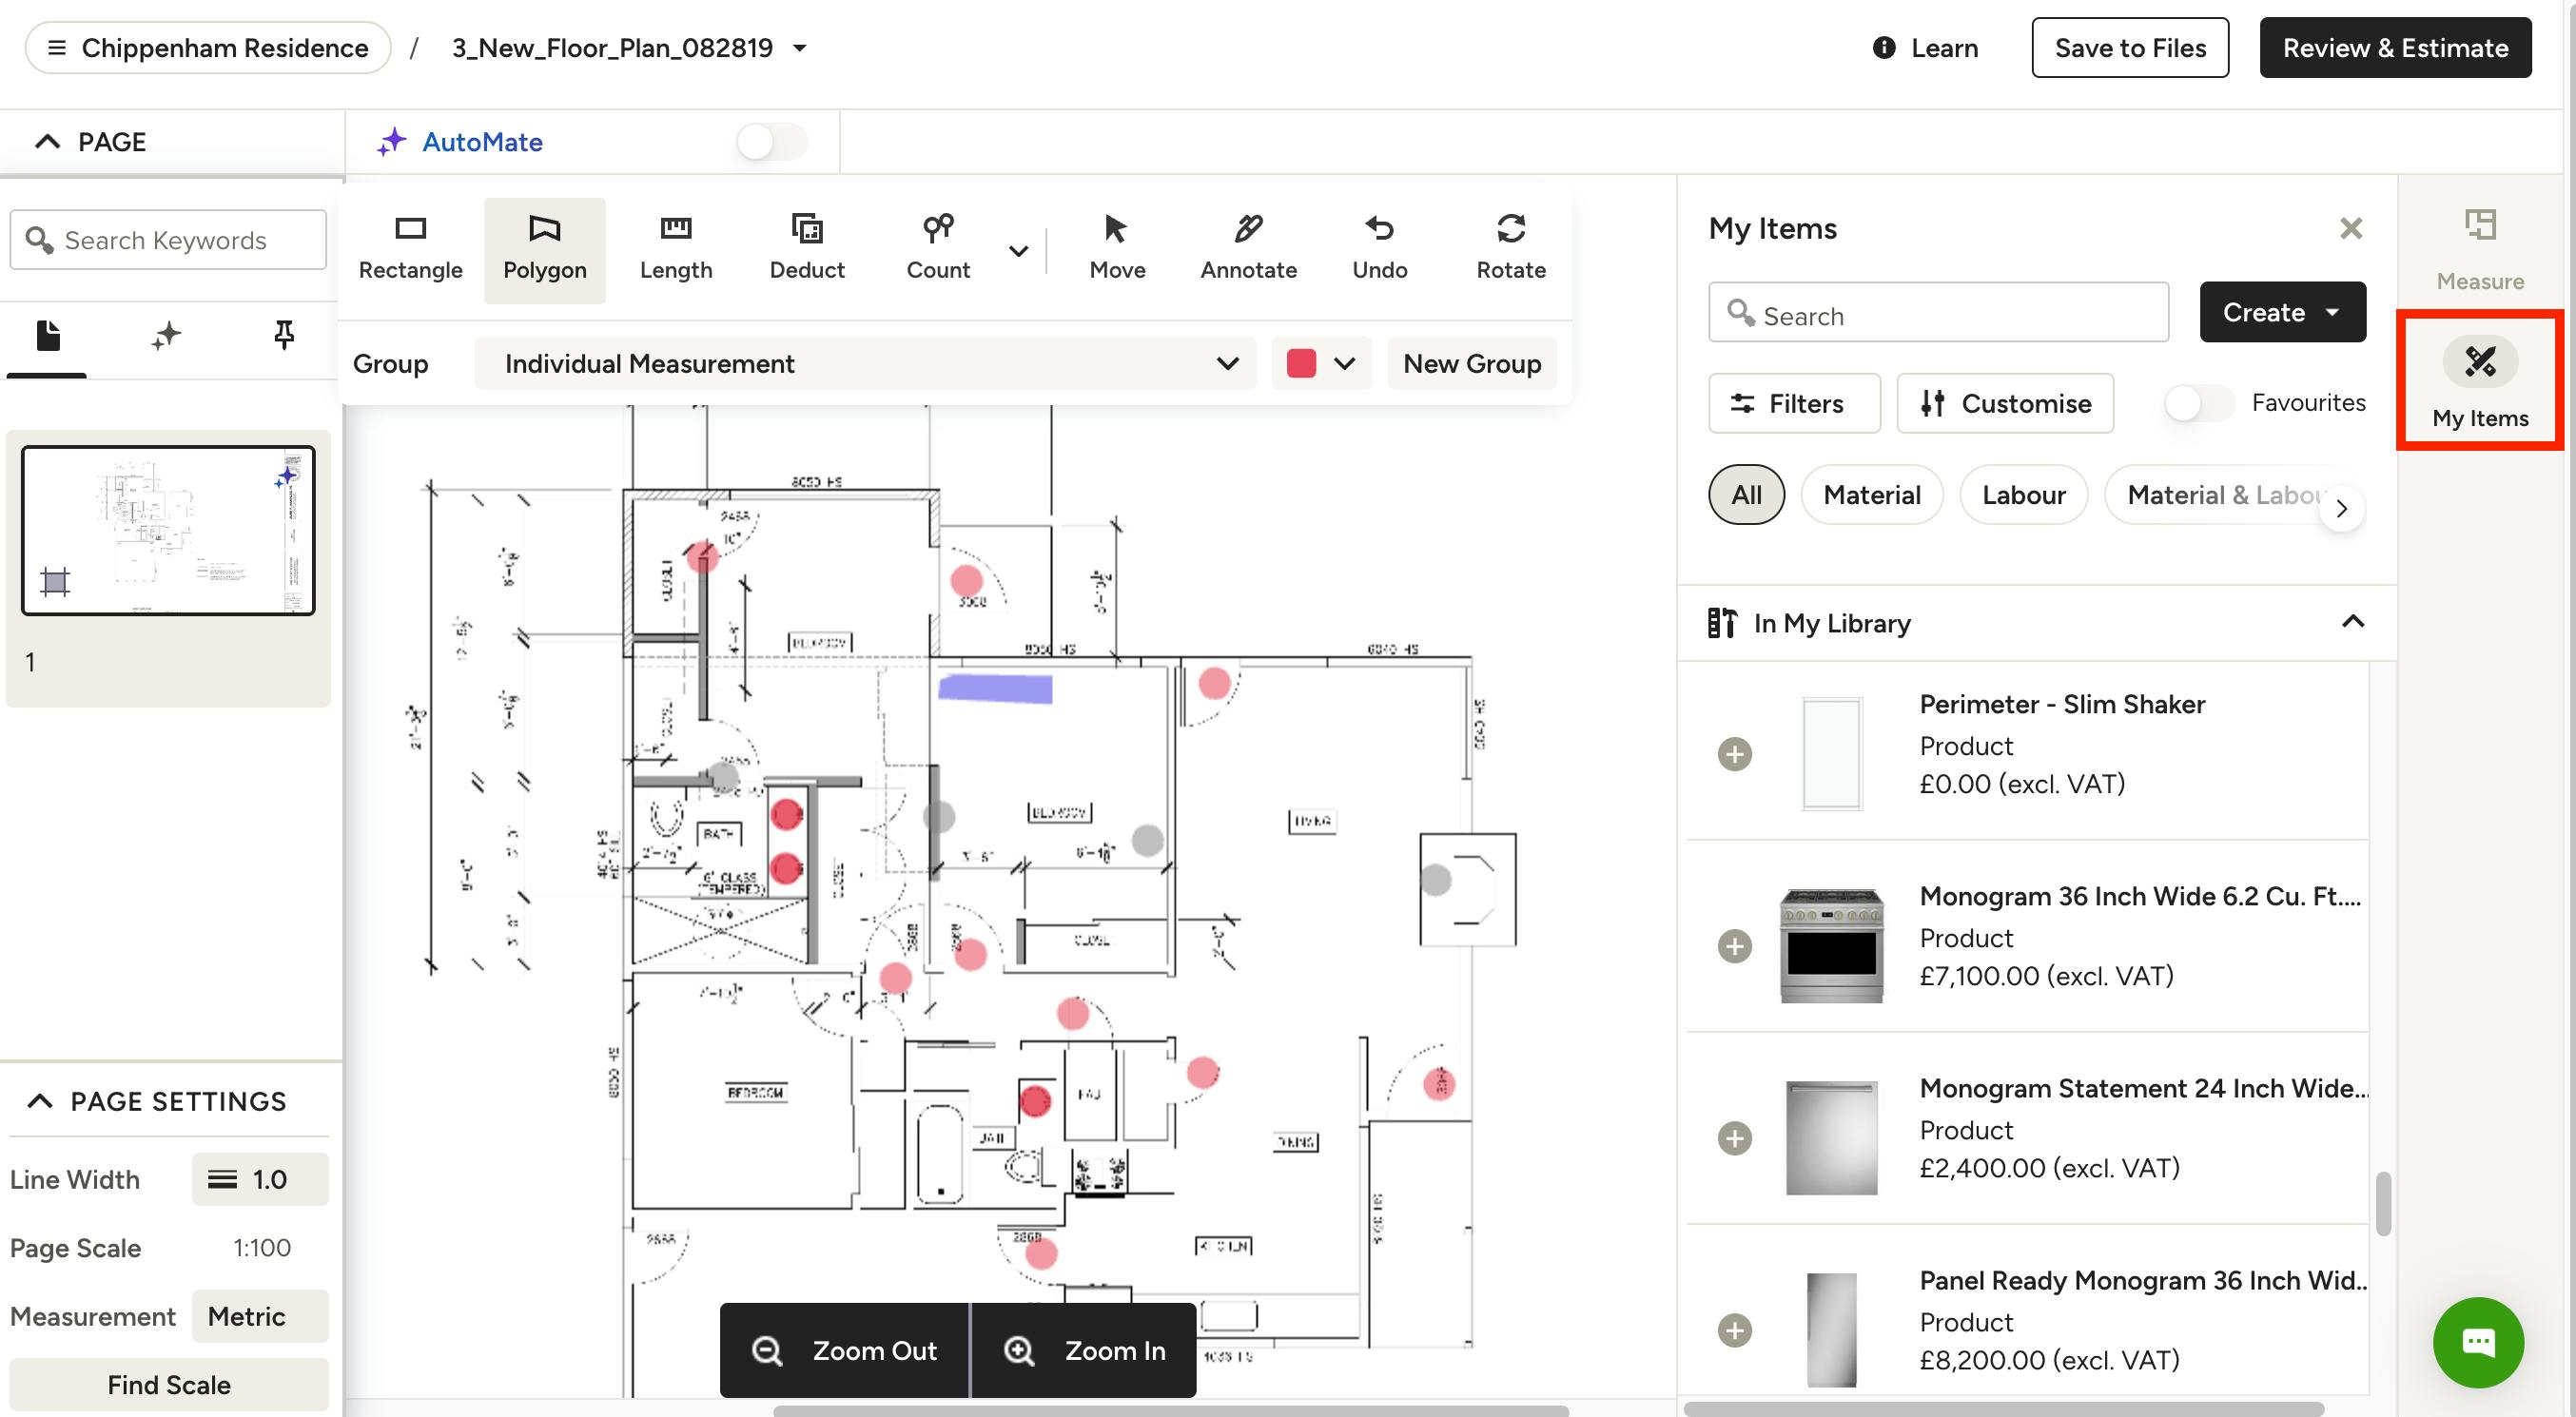Toggle the Favourites switch
2576x1417 pixels.
tap(2199, 403)
